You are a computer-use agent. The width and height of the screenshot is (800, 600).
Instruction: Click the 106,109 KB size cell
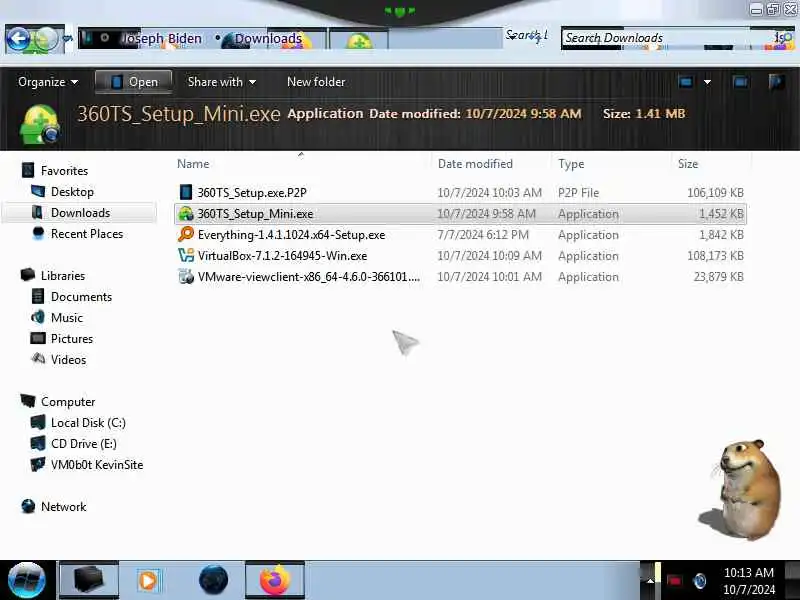pyautogui.click(x=715, y=192)
